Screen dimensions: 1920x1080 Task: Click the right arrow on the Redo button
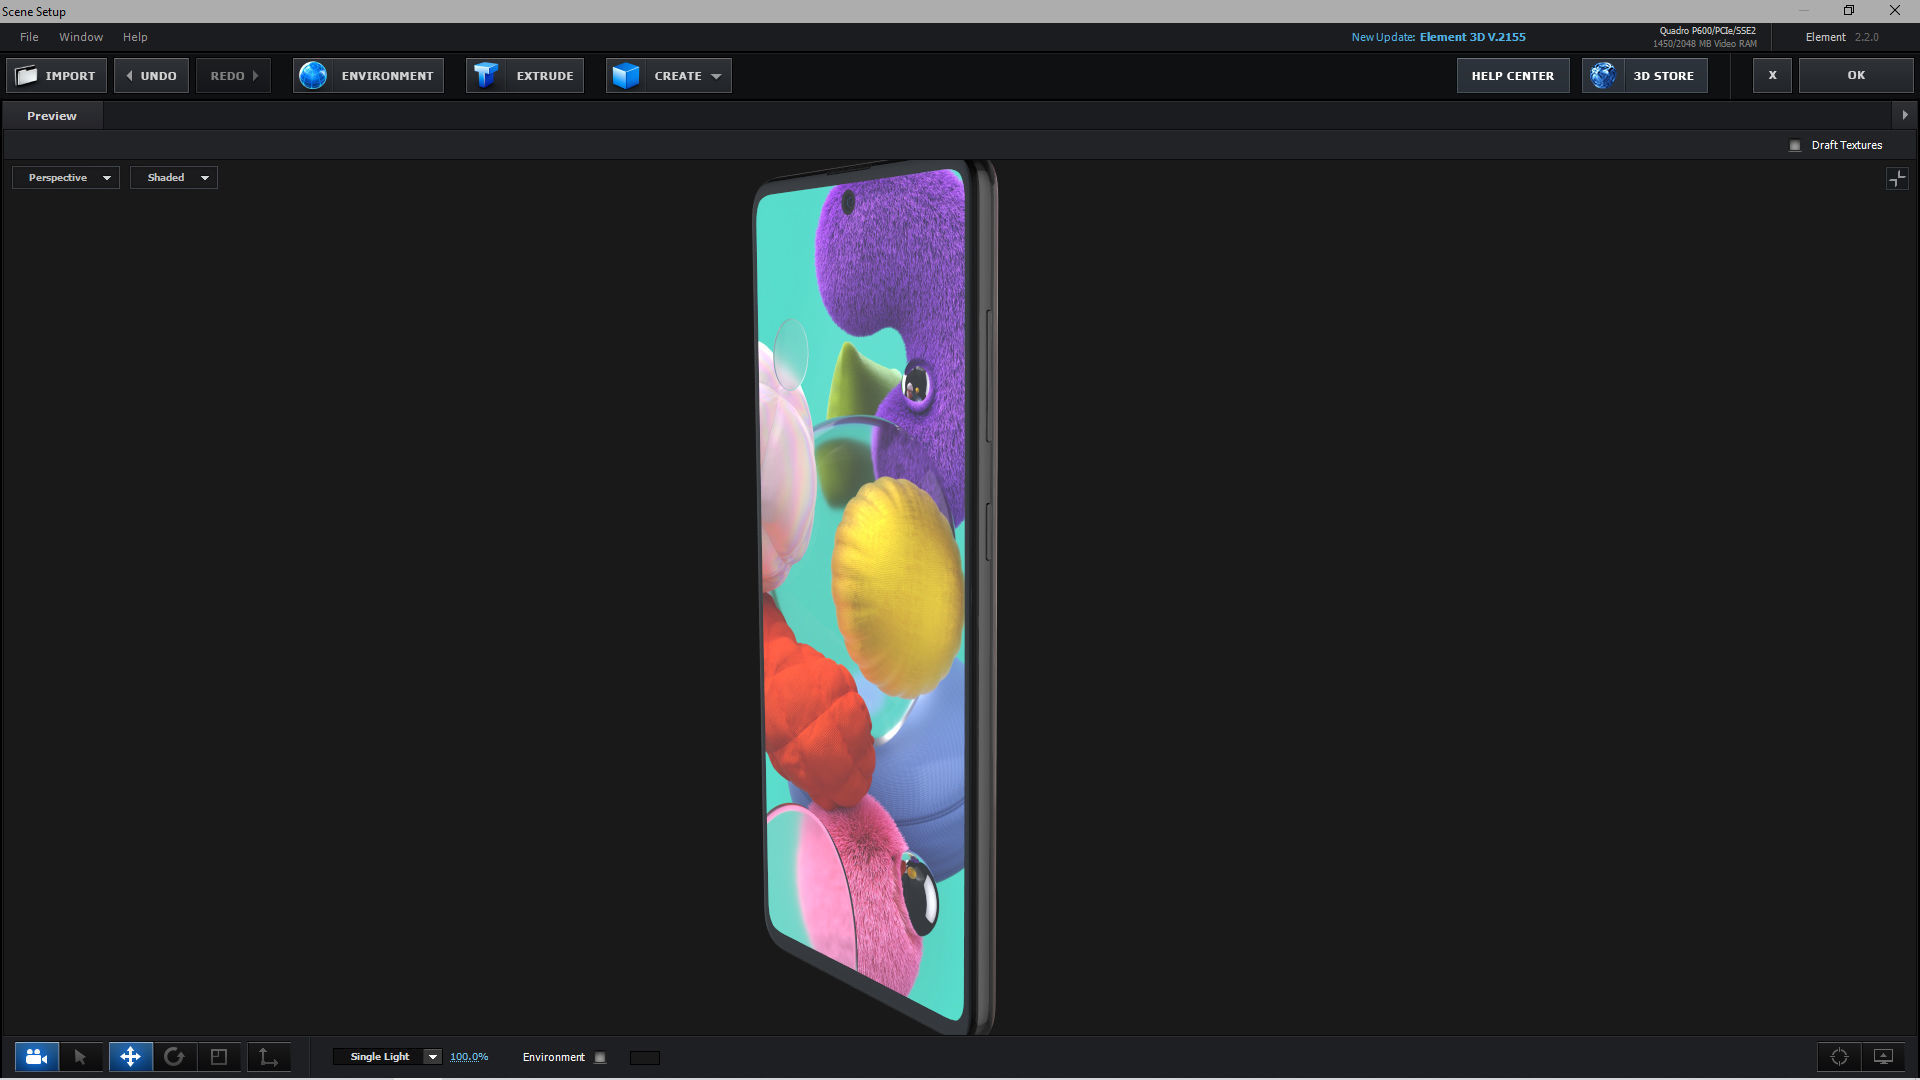256,76
